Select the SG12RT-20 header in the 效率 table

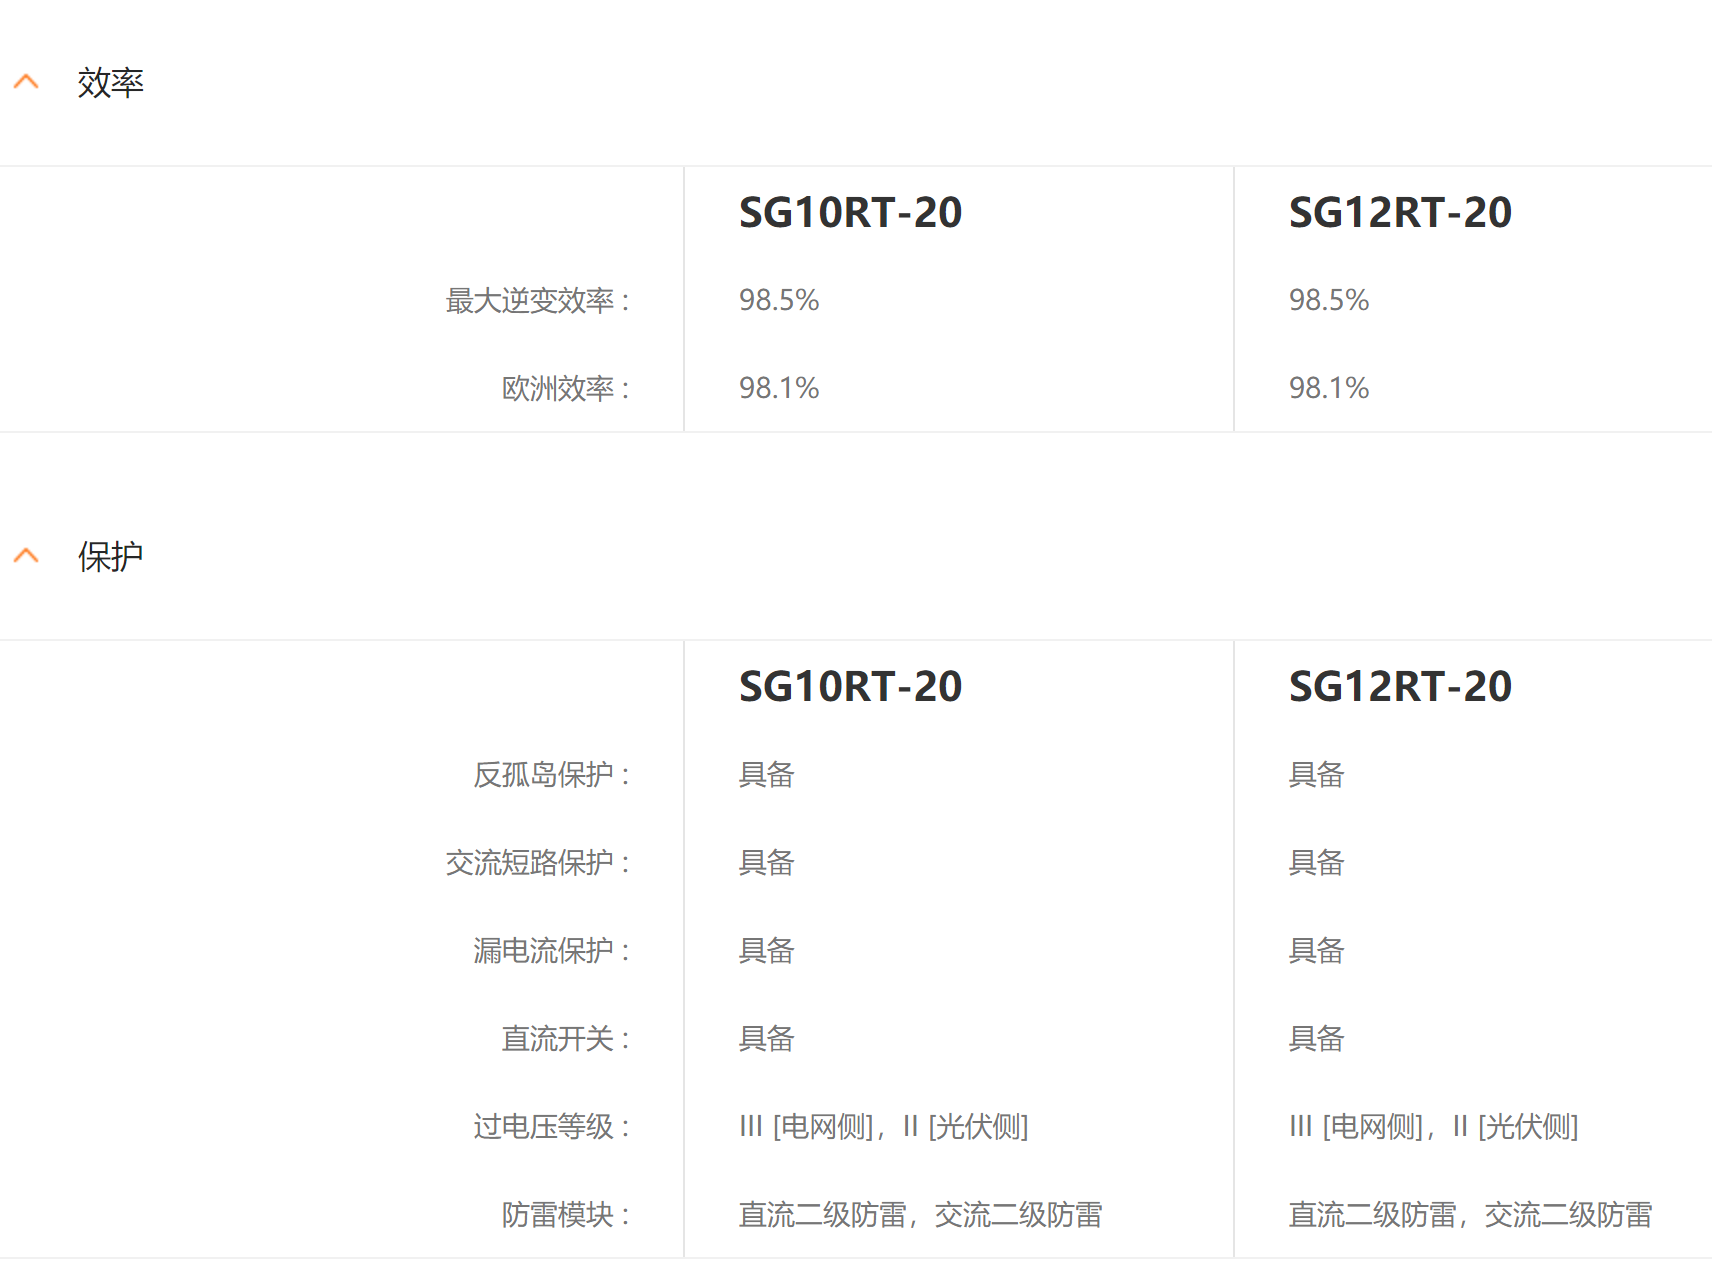(1400, 213)
